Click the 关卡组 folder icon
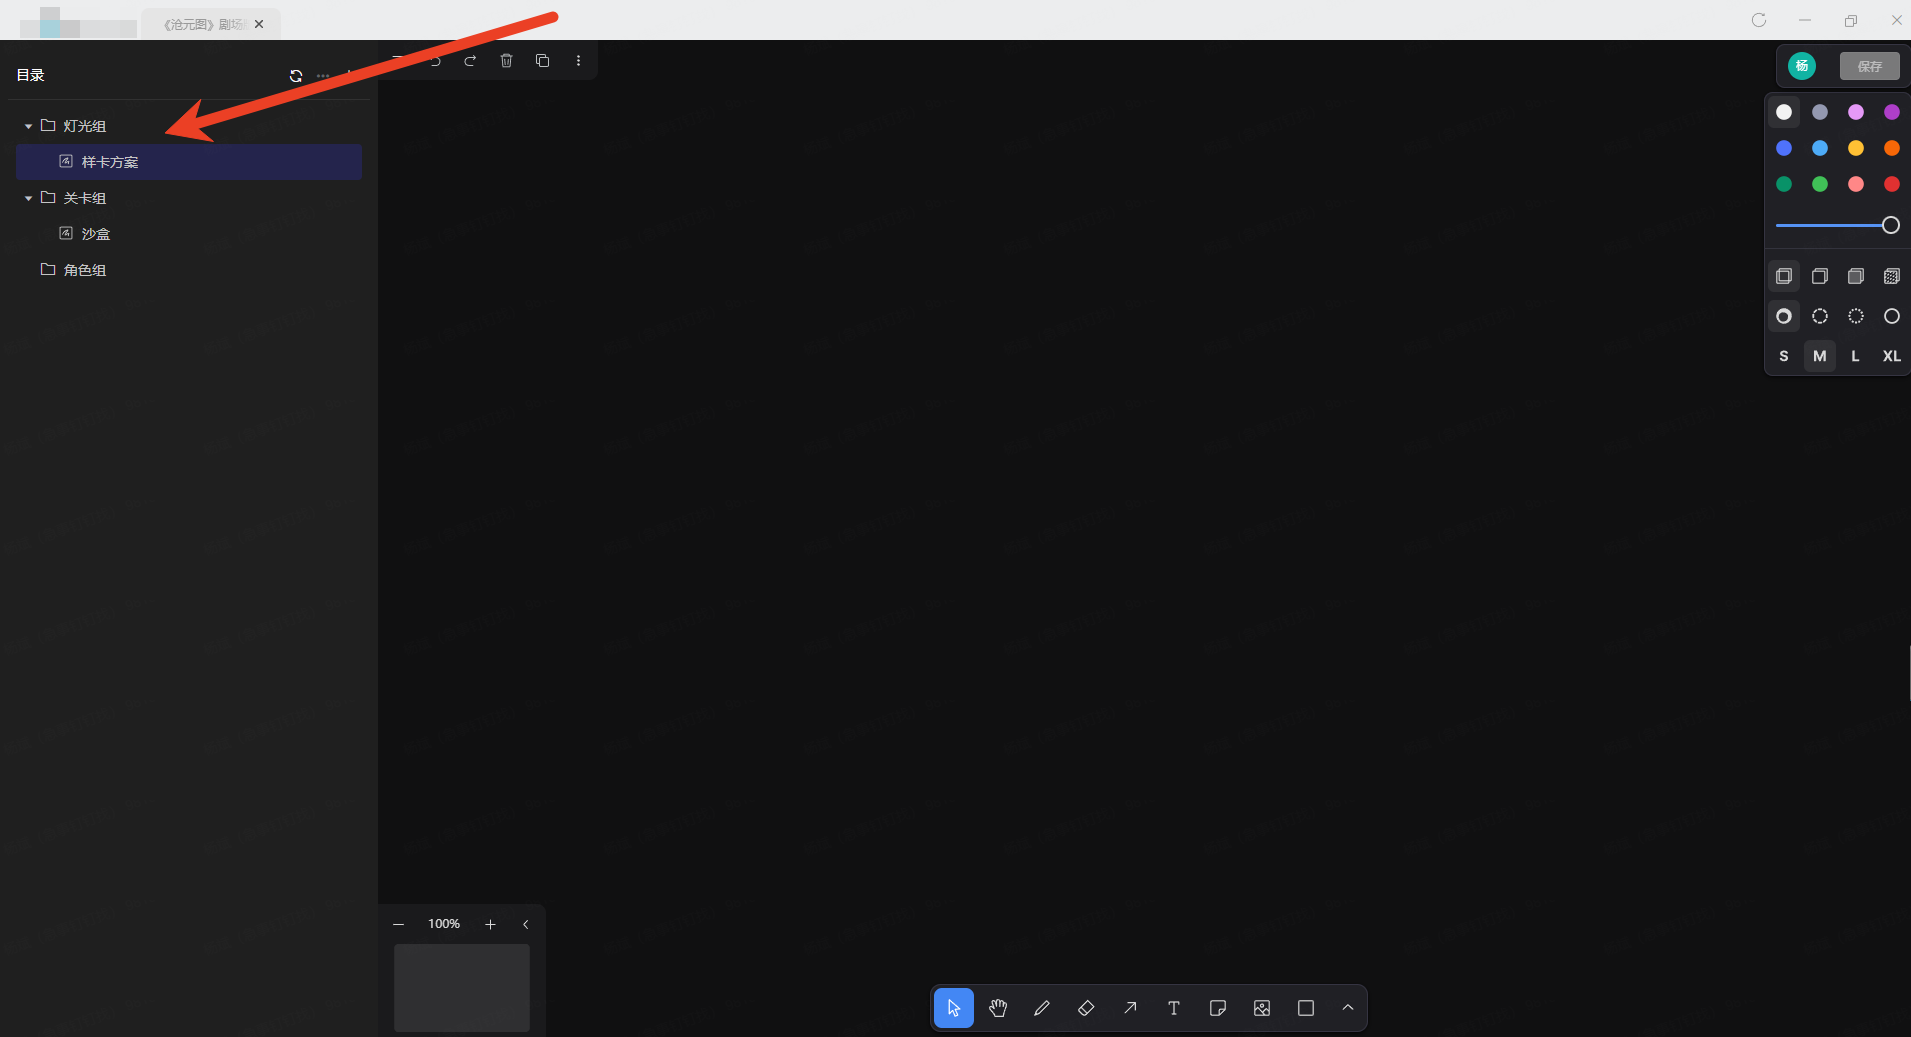This screenshot has height=1037, width=1911. click(47, 198)
